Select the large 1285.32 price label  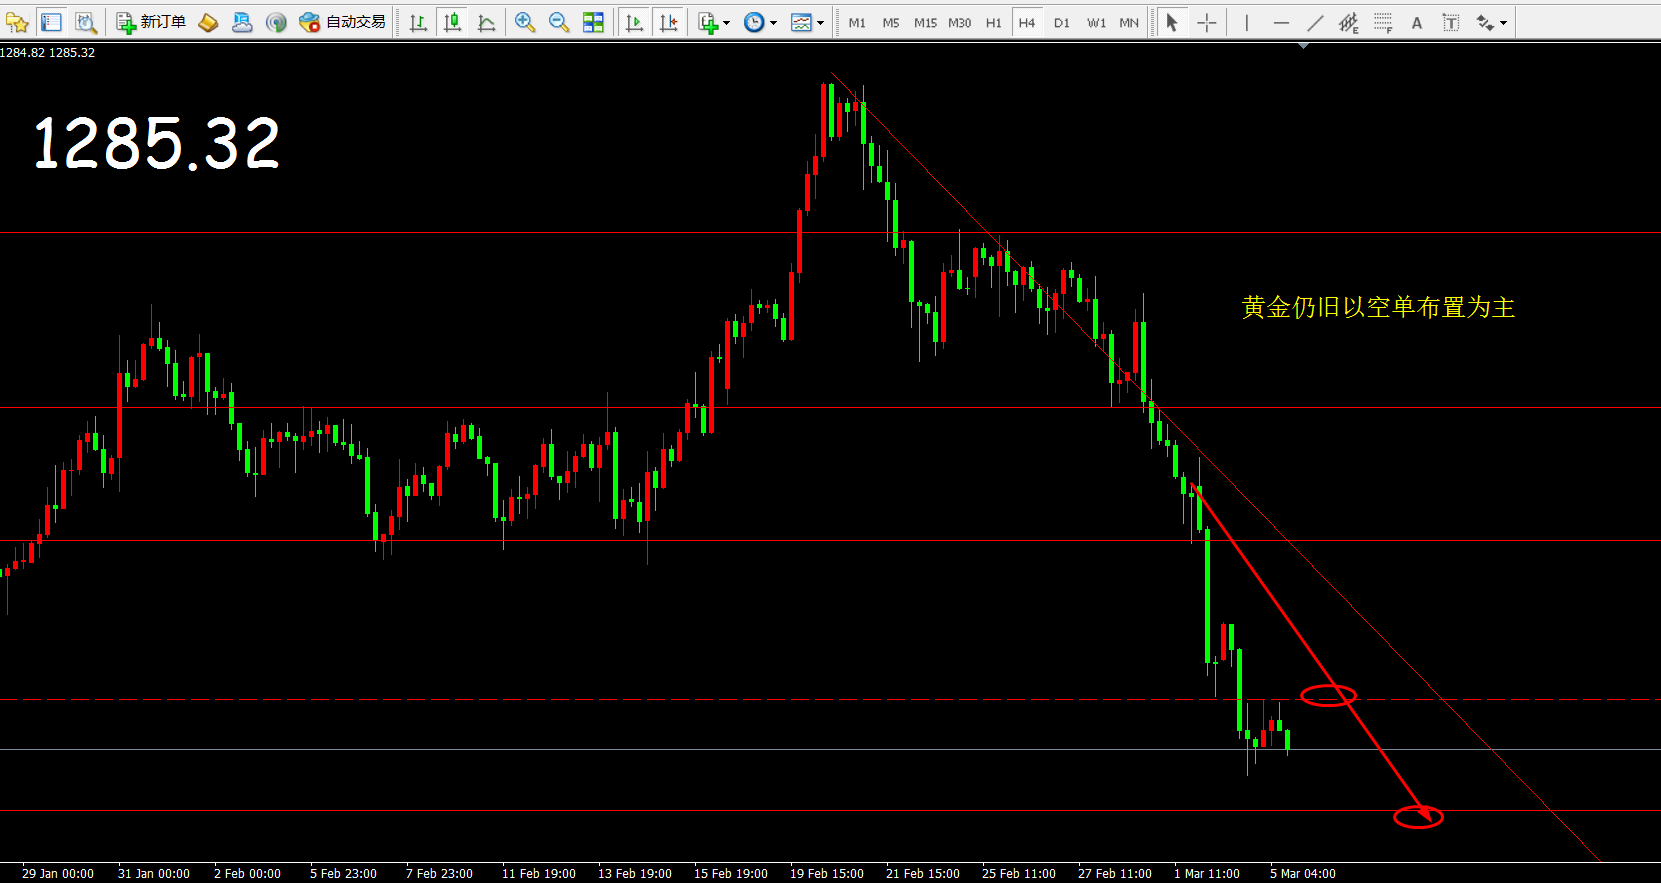pos(157,143)
